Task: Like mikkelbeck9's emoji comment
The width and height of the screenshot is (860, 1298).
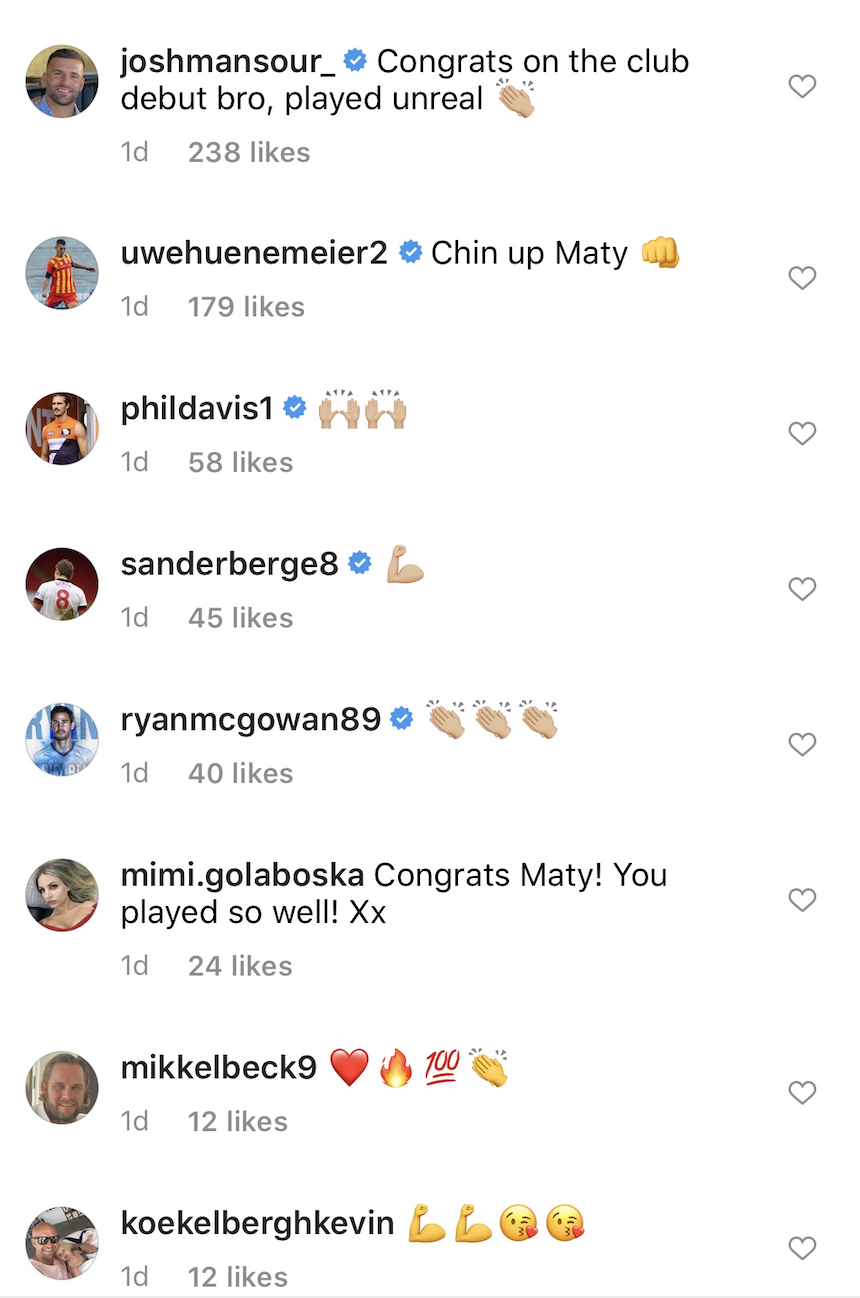Action: (802, 1092)
